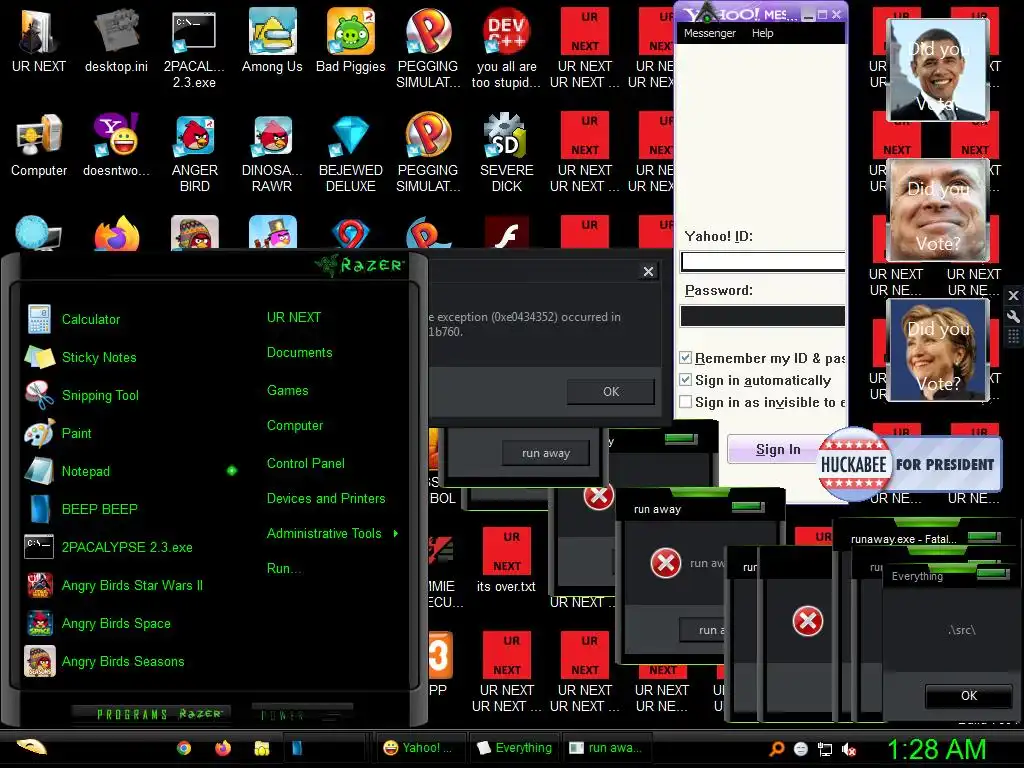Viewport: 1024px width, 768px height.
Task: Click OK in the exception error dialog
Action: (x=611, y=392)
